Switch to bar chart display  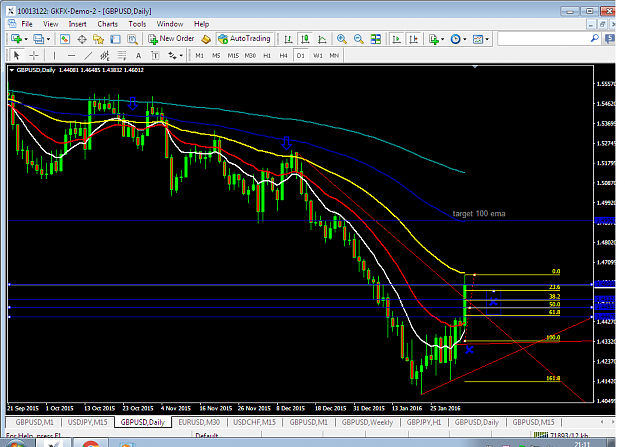pos(288,39)
